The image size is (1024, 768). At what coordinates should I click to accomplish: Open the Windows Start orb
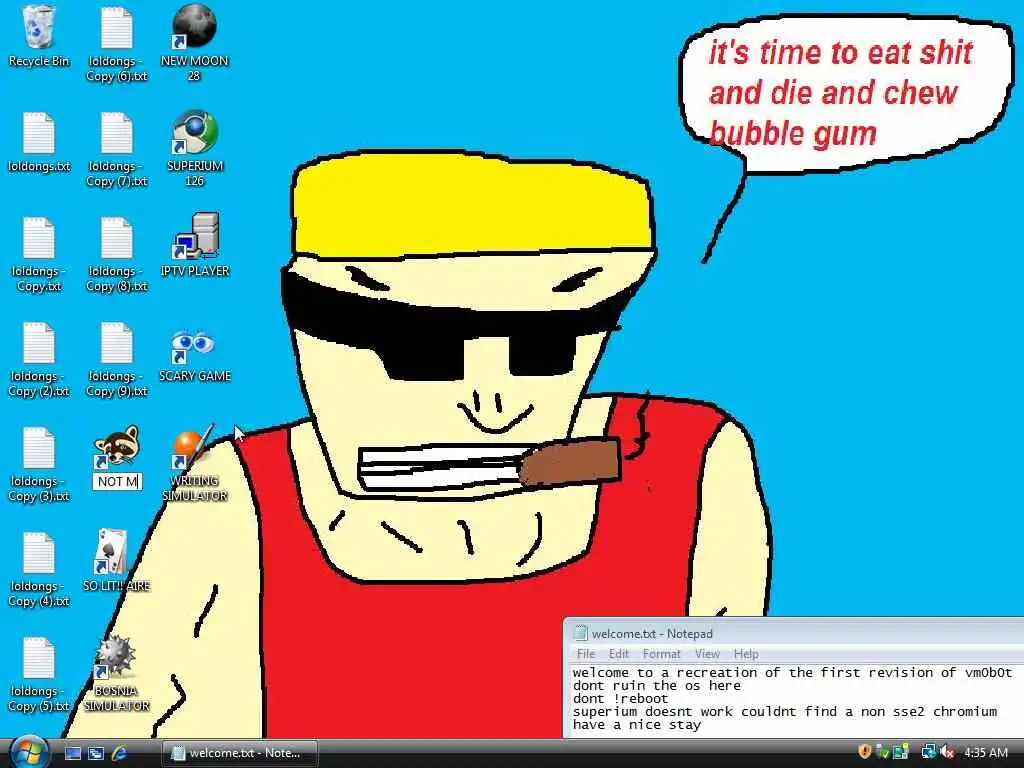pos(29,752)
